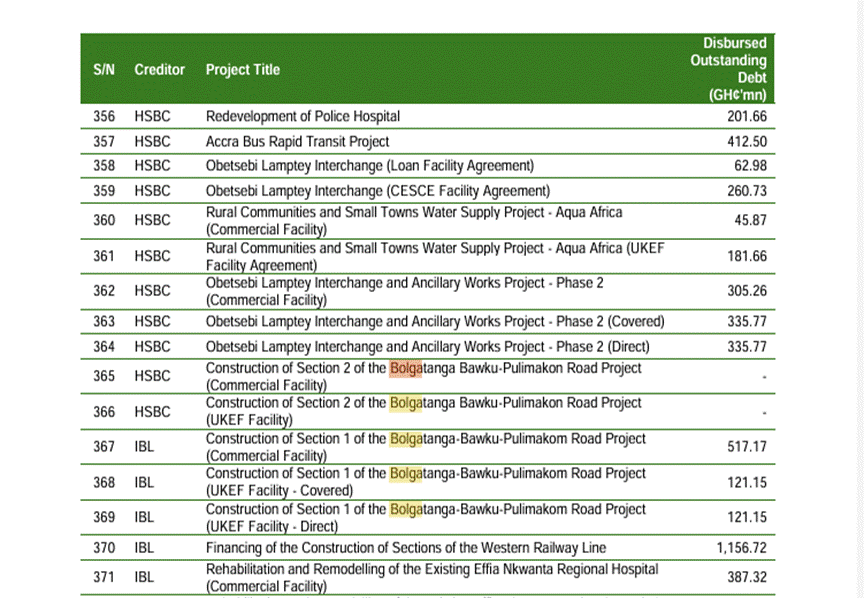Screen dimensions: 864x598
Task: Click Phase 2 (Commercial Facility) title in row 362
Action: (x=404, y=291)
